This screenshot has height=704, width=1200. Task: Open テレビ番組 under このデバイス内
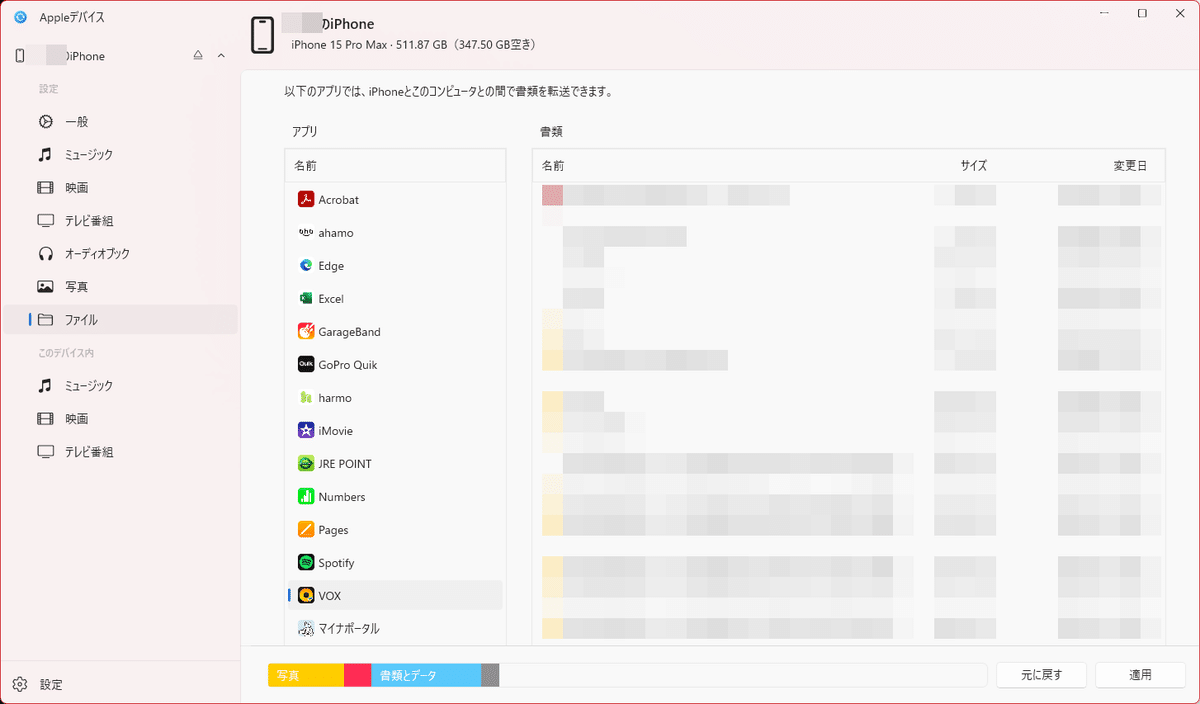point(120,451)
